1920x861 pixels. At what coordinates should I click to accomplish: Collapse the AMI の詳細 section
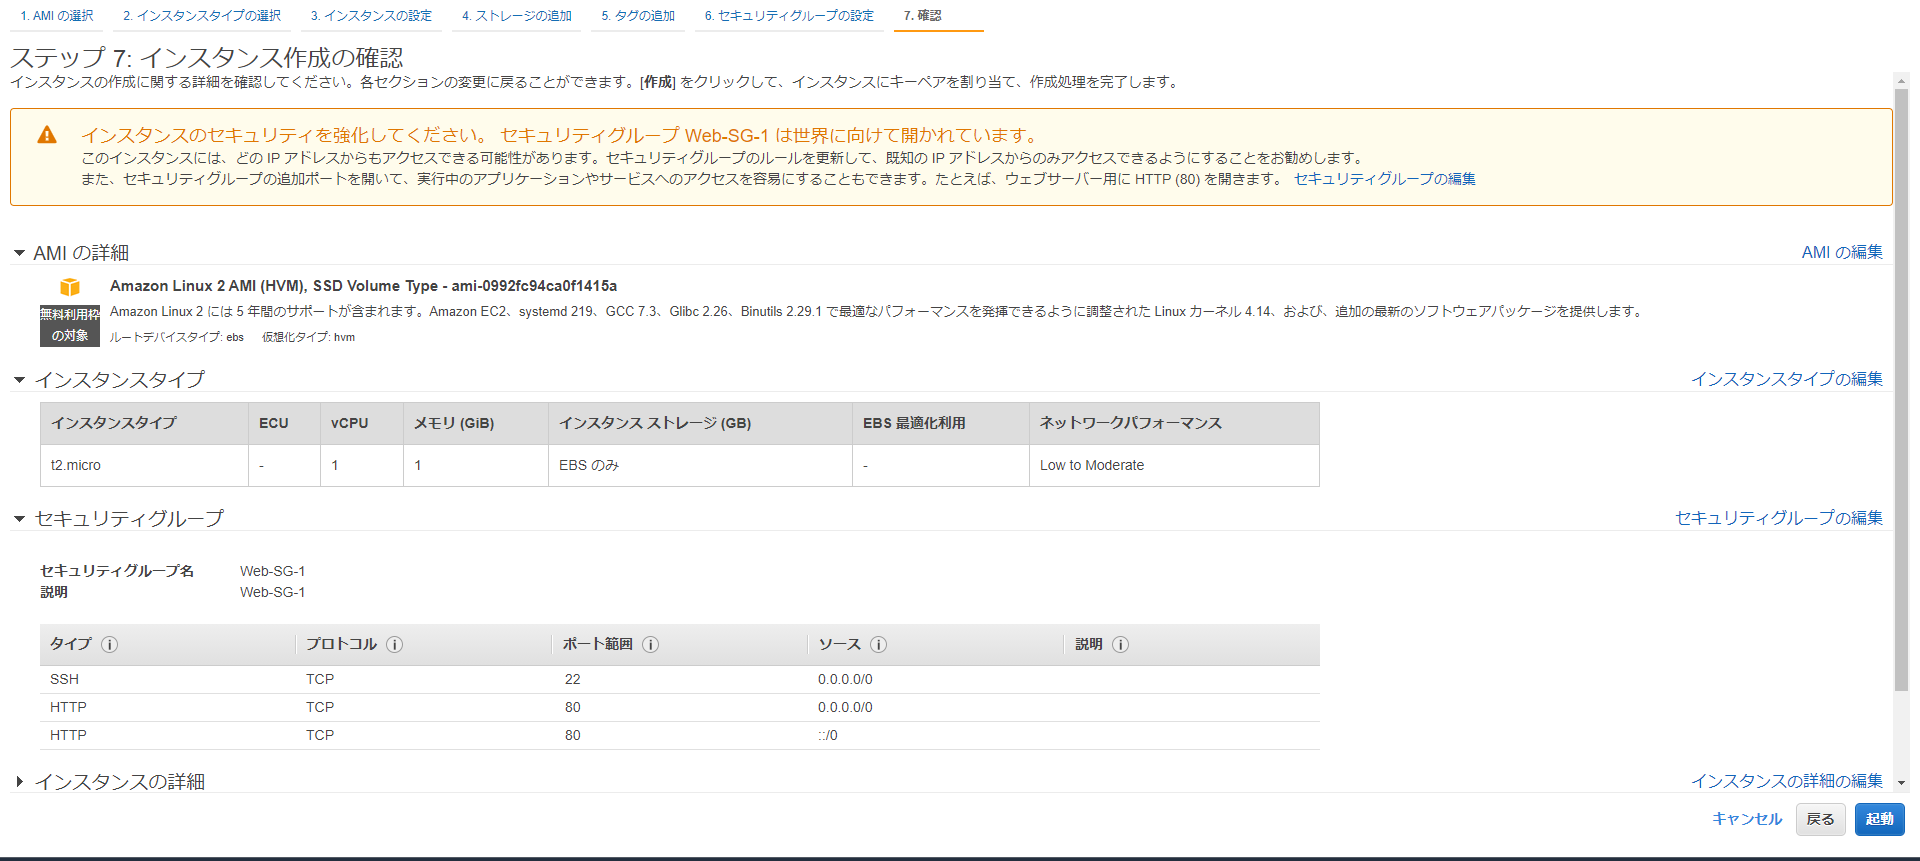click(19, 253)
